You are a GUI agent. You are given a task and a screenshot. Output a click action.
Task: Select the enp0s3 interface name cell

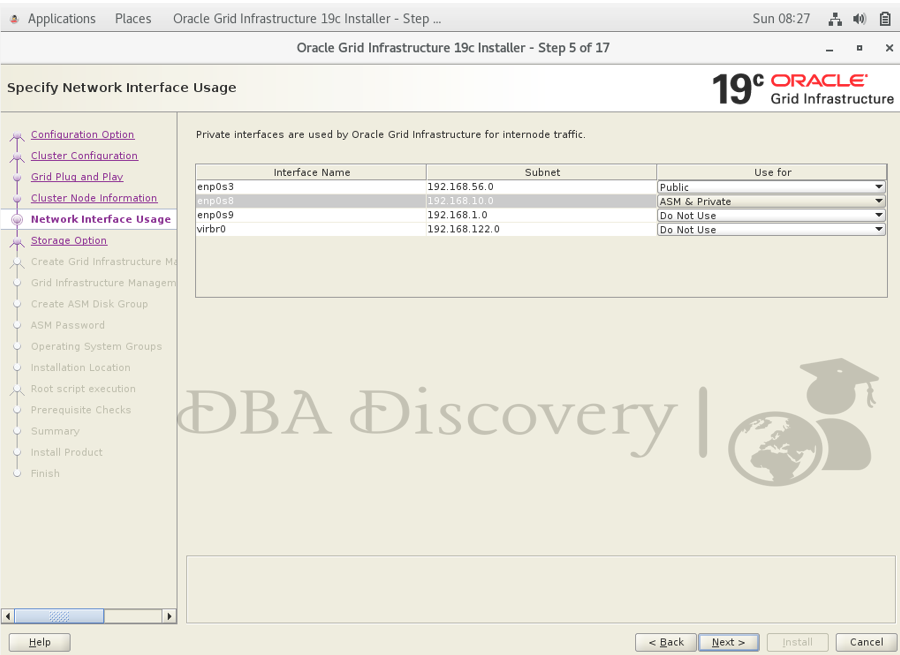(311, 187)
